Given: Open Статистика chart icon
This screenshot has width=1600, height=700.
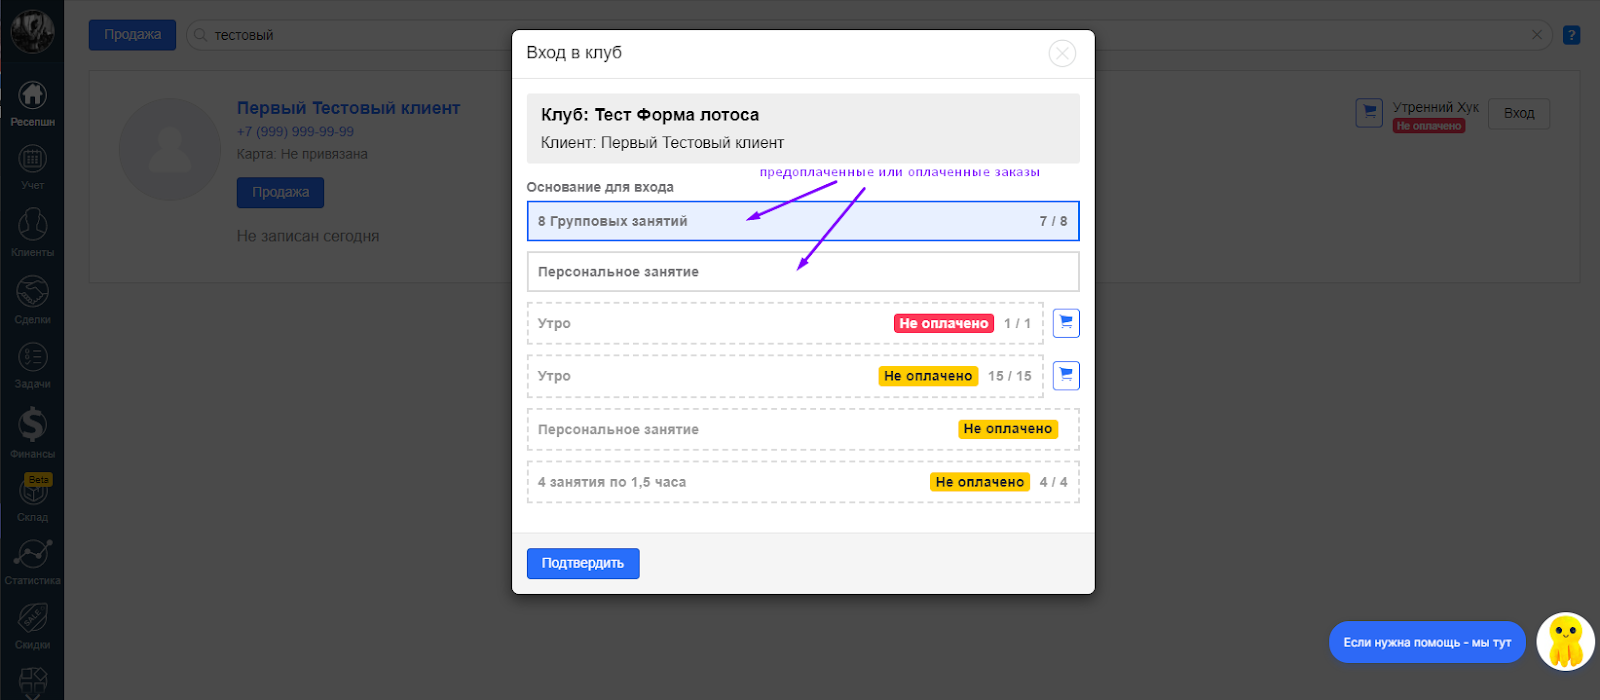Looking at the screenshot, I should [x=32, y=559].
